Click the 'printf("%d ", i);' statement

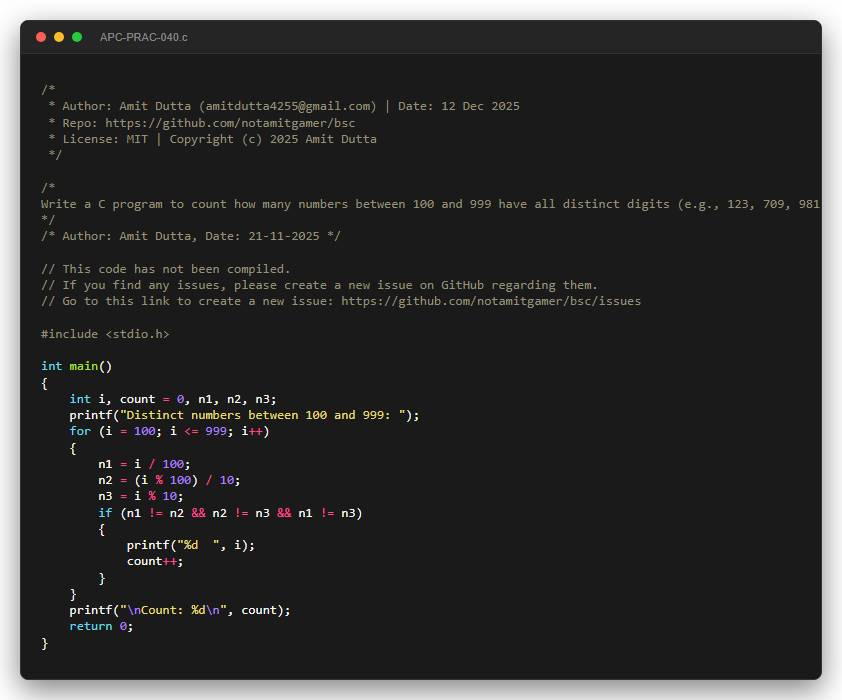191,545
